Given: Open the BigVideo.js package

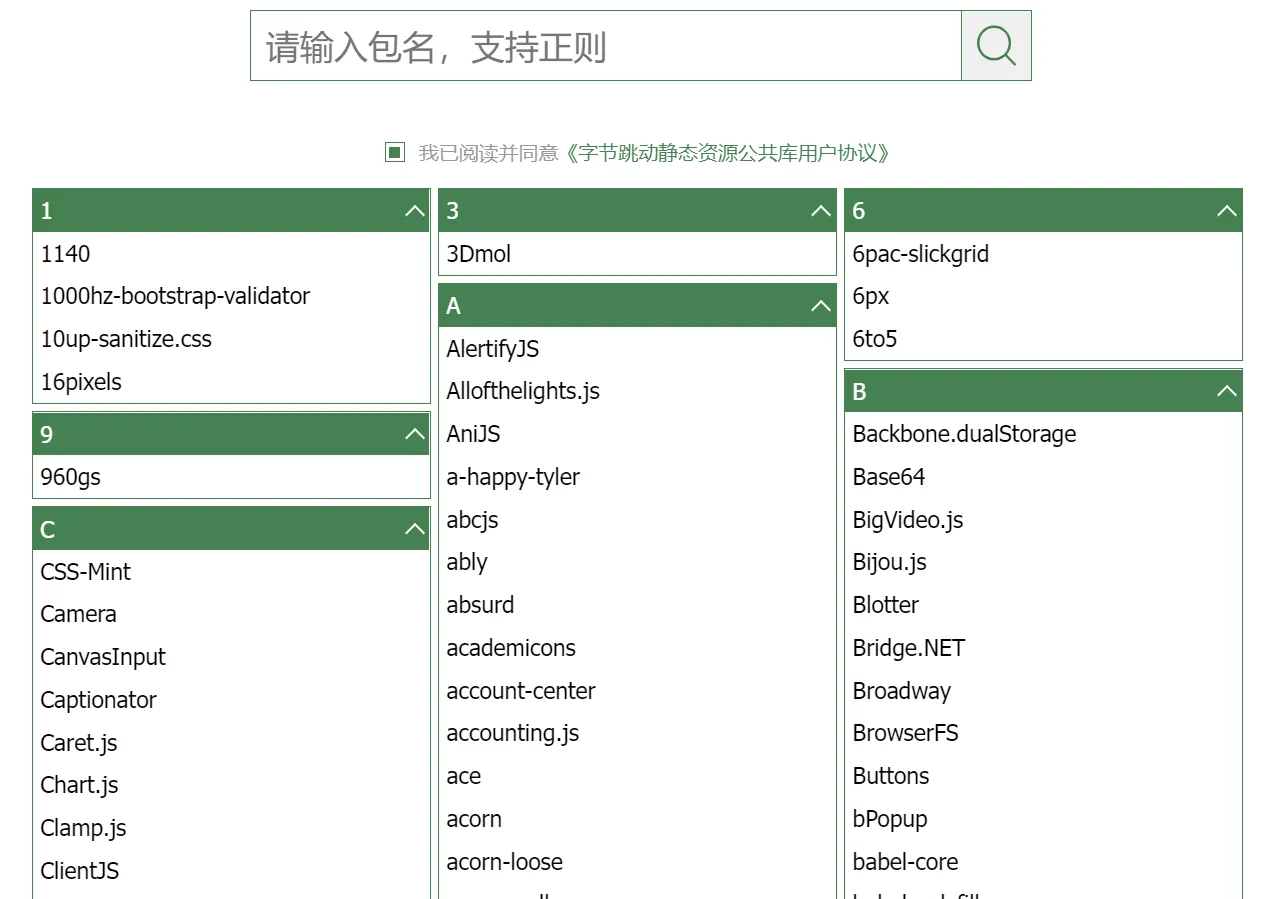Looking at the screenshot, I should [908, 520].
